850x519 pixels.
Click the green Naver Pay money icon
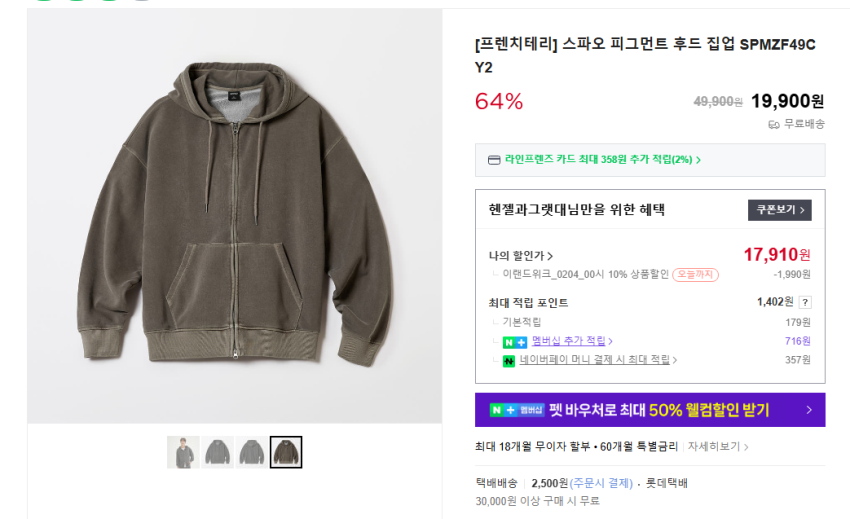509,360
